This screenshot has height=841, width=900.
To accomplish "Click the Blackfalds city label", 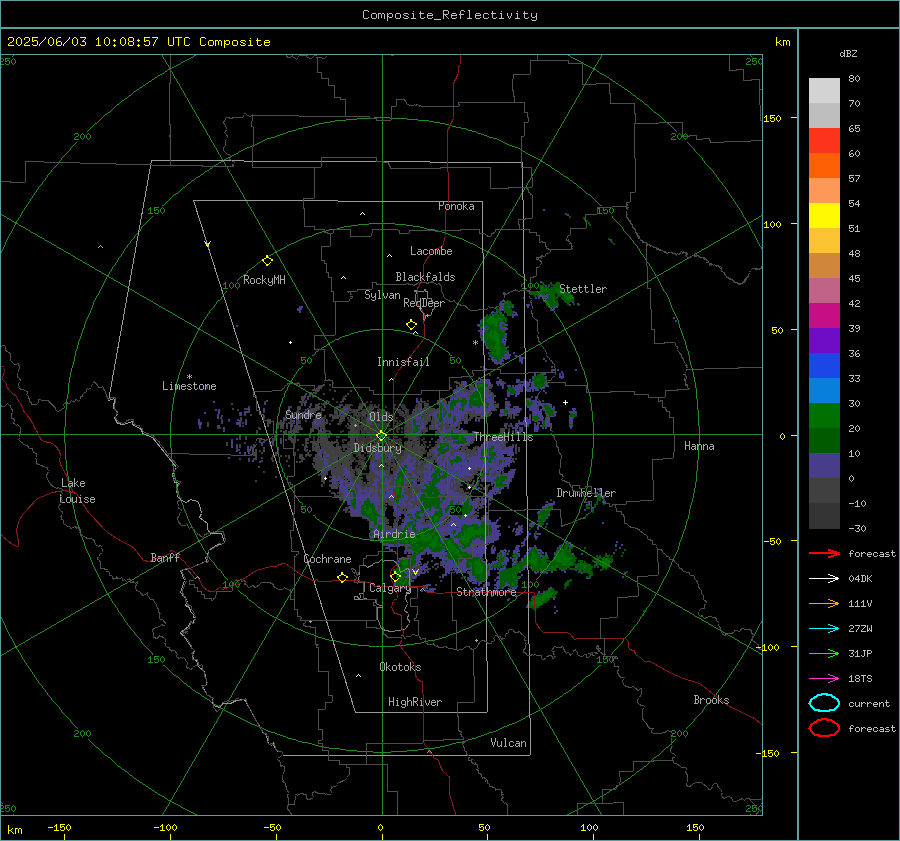I will point(425,277).
